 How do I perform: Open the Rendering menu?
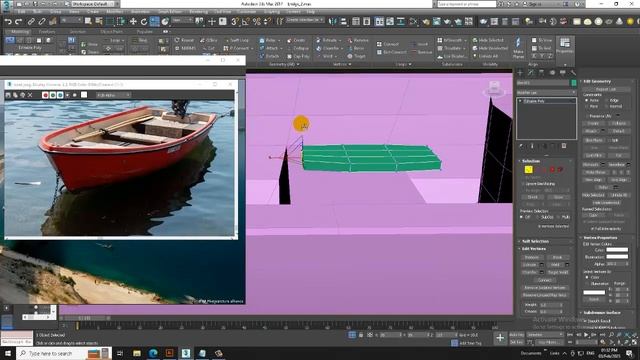[x=198, y=12]
